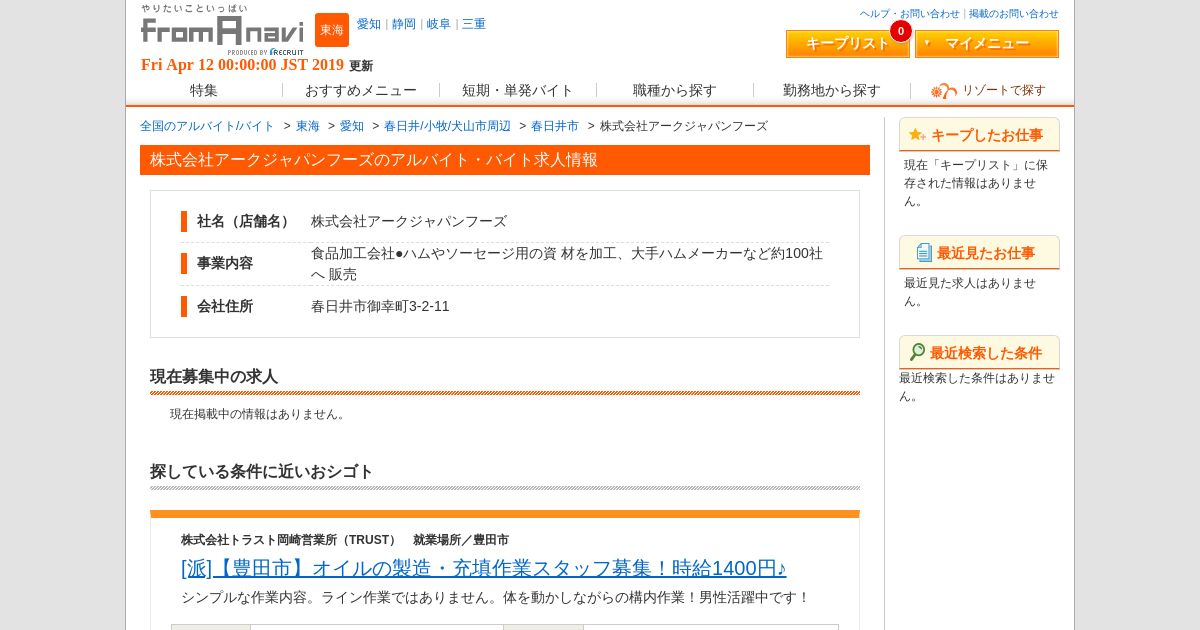Go to 東海 breadcrumb link
The width and height of the screenshot is (1200, 630).
[x=308, y=126]
